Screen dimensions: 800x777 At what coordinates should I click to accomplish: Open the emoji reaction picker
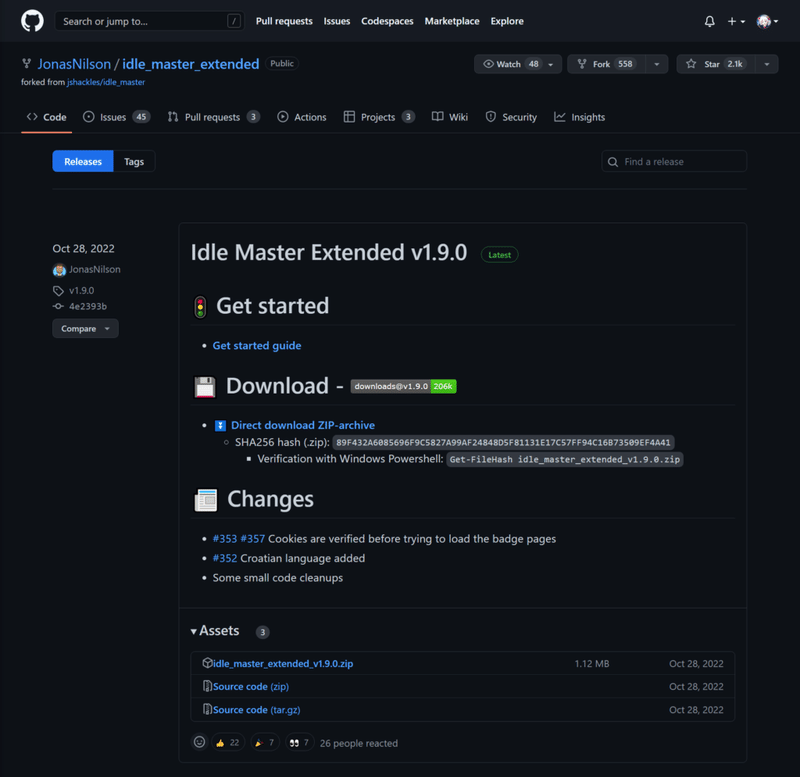pos(199,742)
